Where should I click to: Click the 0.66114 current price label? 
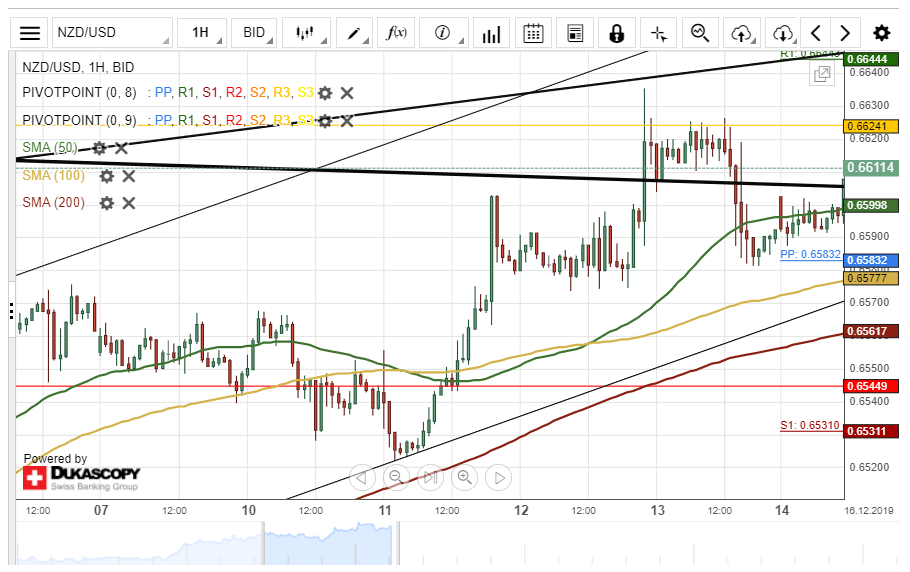pos(871,168)
